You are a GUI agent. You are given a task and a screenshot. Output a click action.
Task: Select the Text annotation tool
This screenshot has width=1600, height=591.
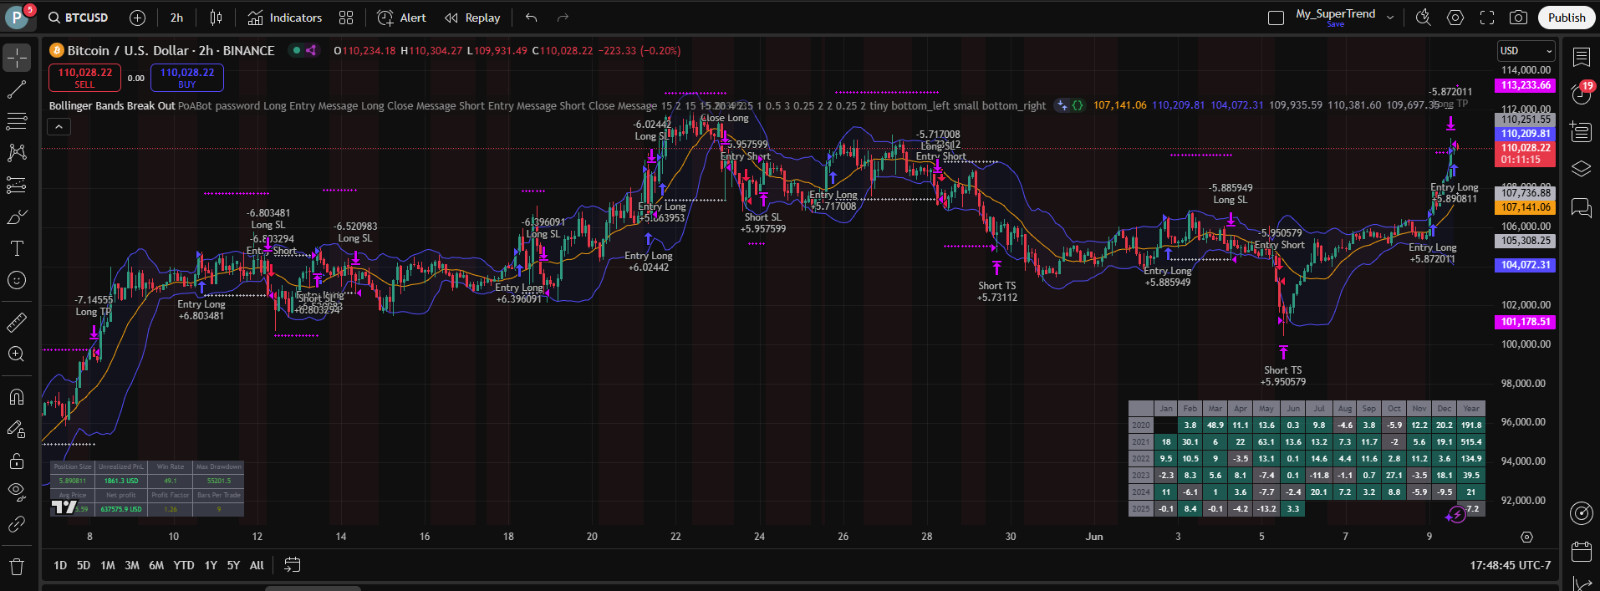click(17, 248)
